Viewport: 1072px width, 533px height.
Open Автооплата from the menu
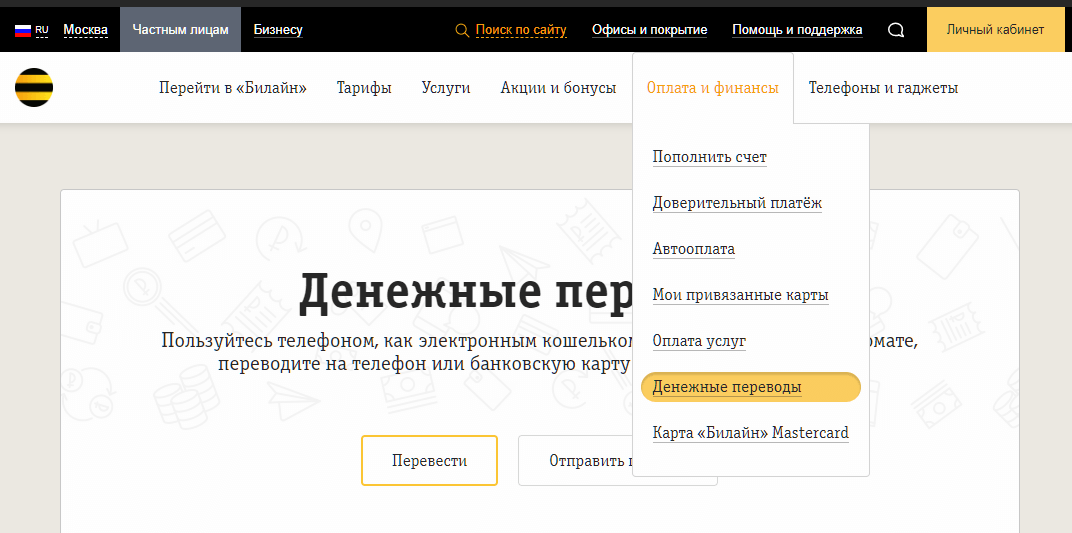[693, 249]
